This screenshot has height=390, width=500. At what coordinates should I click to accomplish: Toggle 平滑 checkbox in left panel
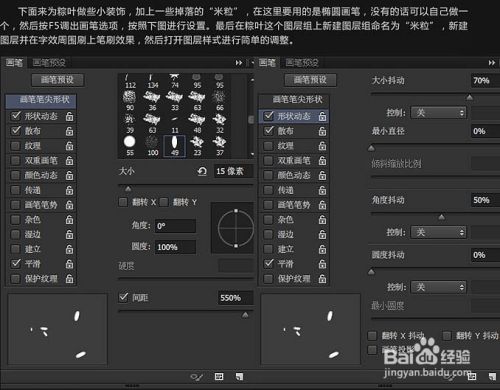click(15, 264)
